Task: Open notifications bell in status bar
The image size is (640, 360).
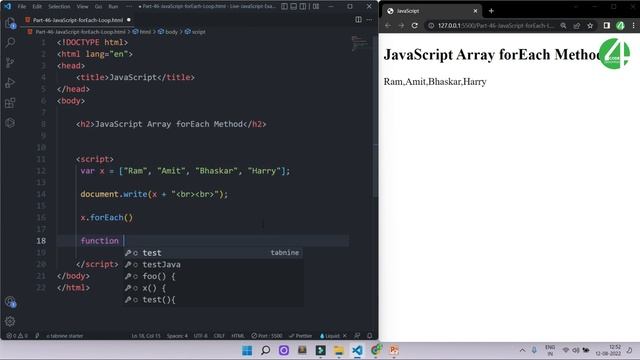Action: (370, 336)
